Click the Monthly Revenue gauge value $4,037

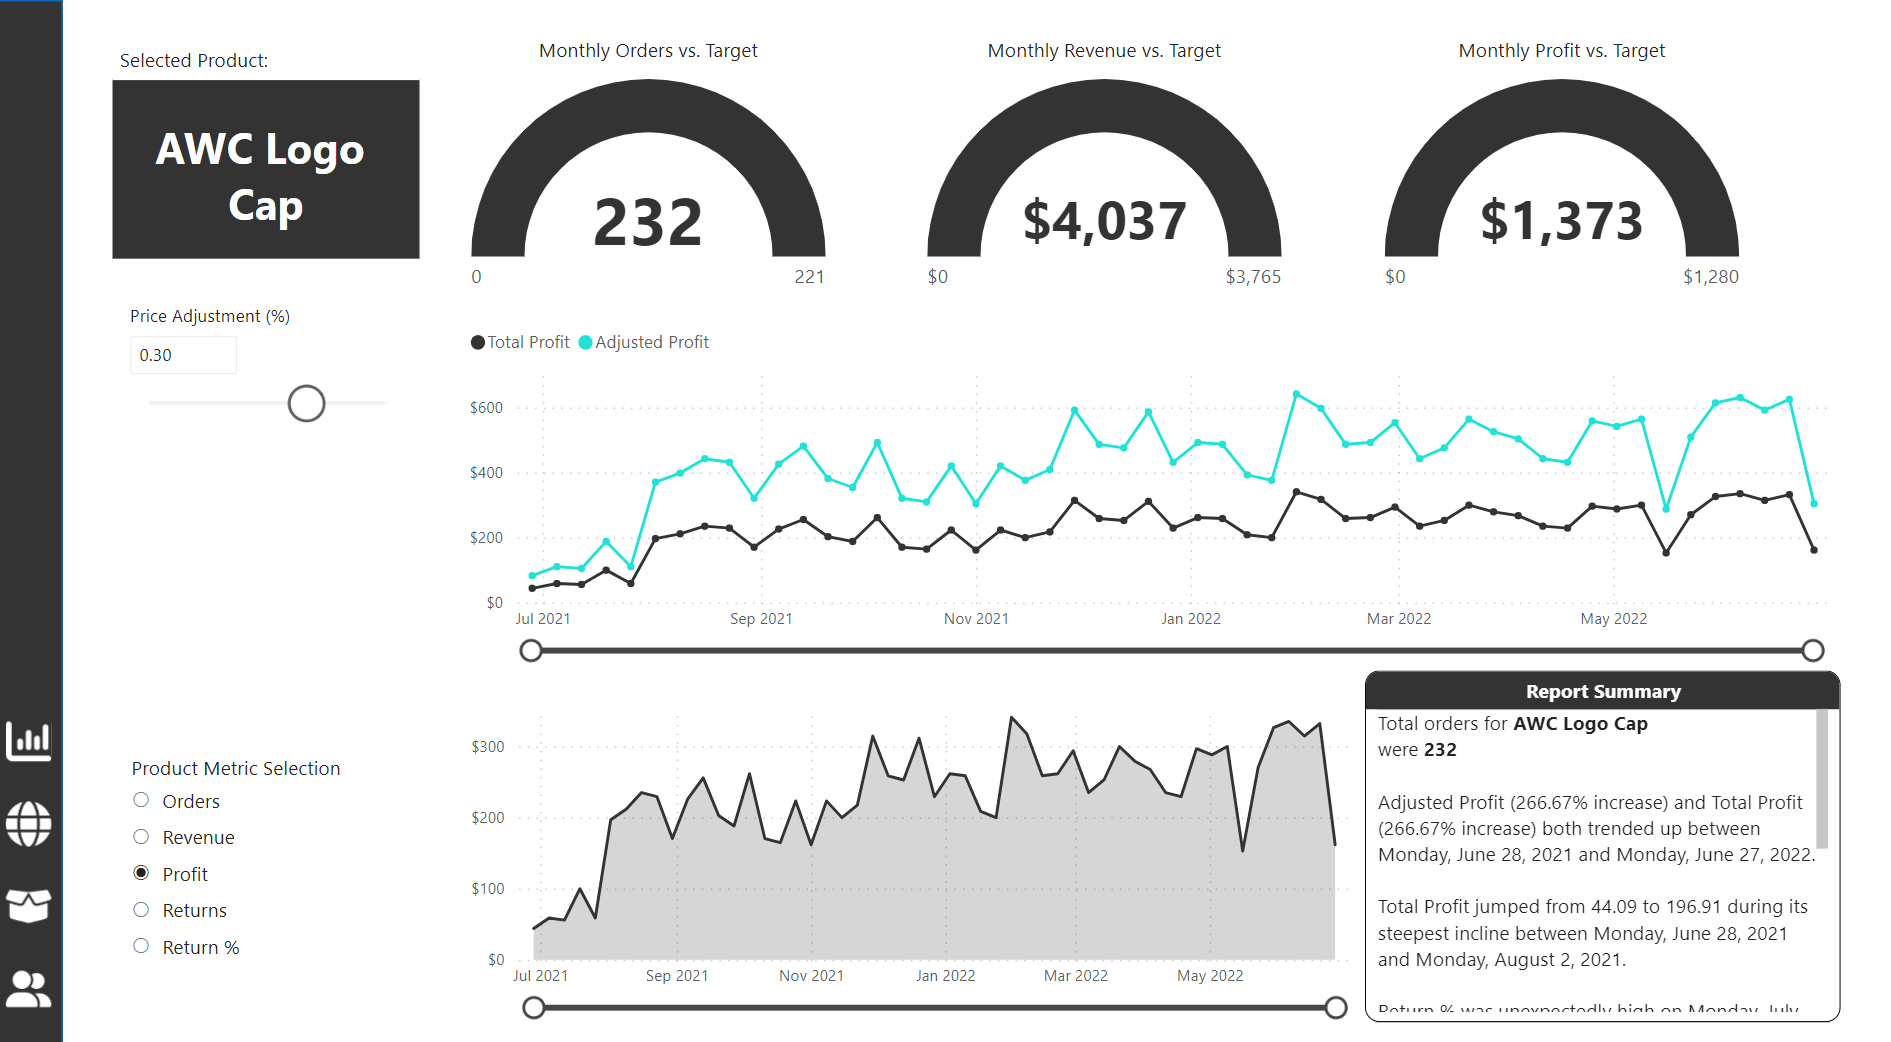click(1104, 221)
